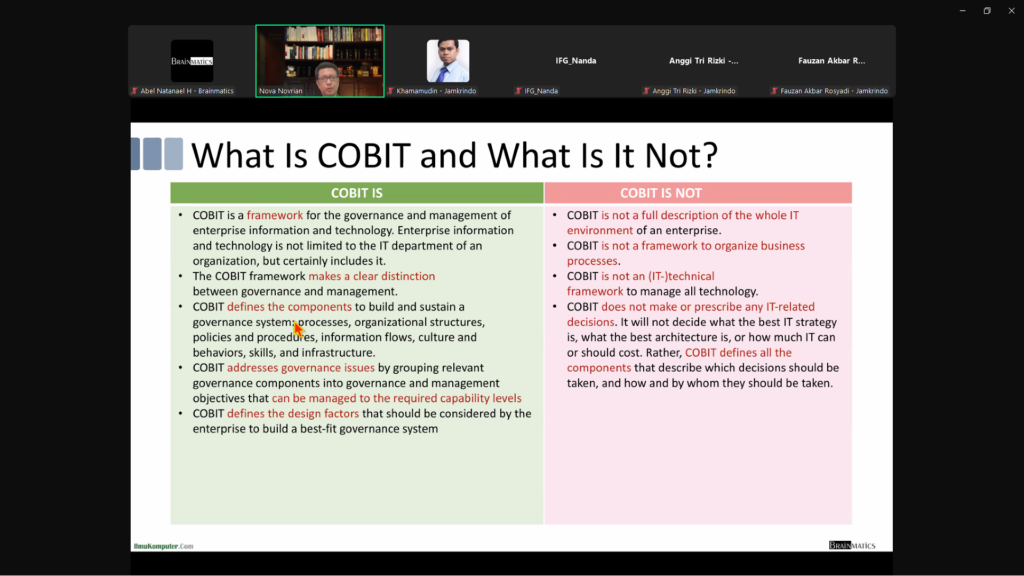Screen dimensions: 1024x576
Task: Select the Anggi Tri Rizki participant tile
Action: point(704,60)
